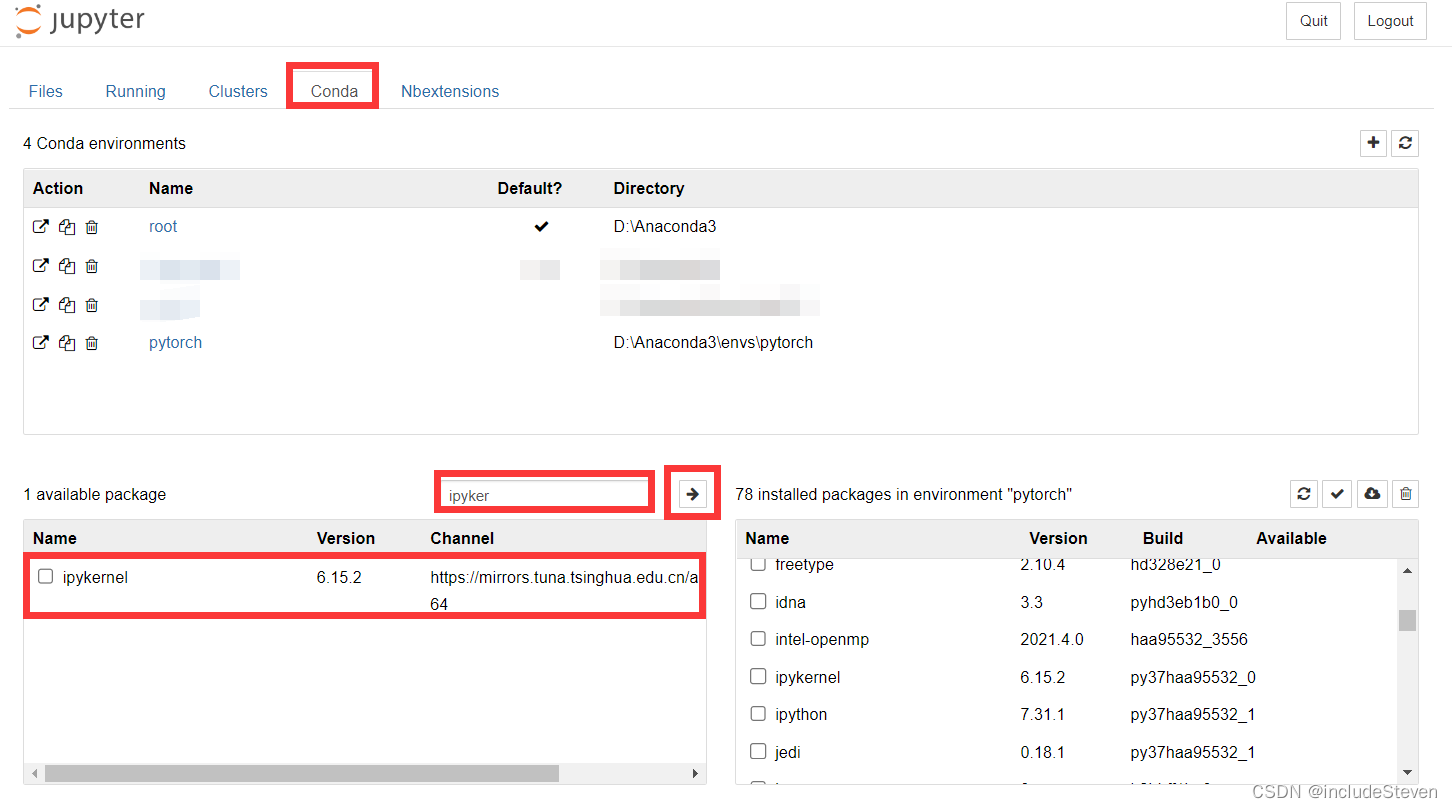This screenshot has width=1452, height=808.
Task: Select the pytorch environment link
Action: [176, 343]
